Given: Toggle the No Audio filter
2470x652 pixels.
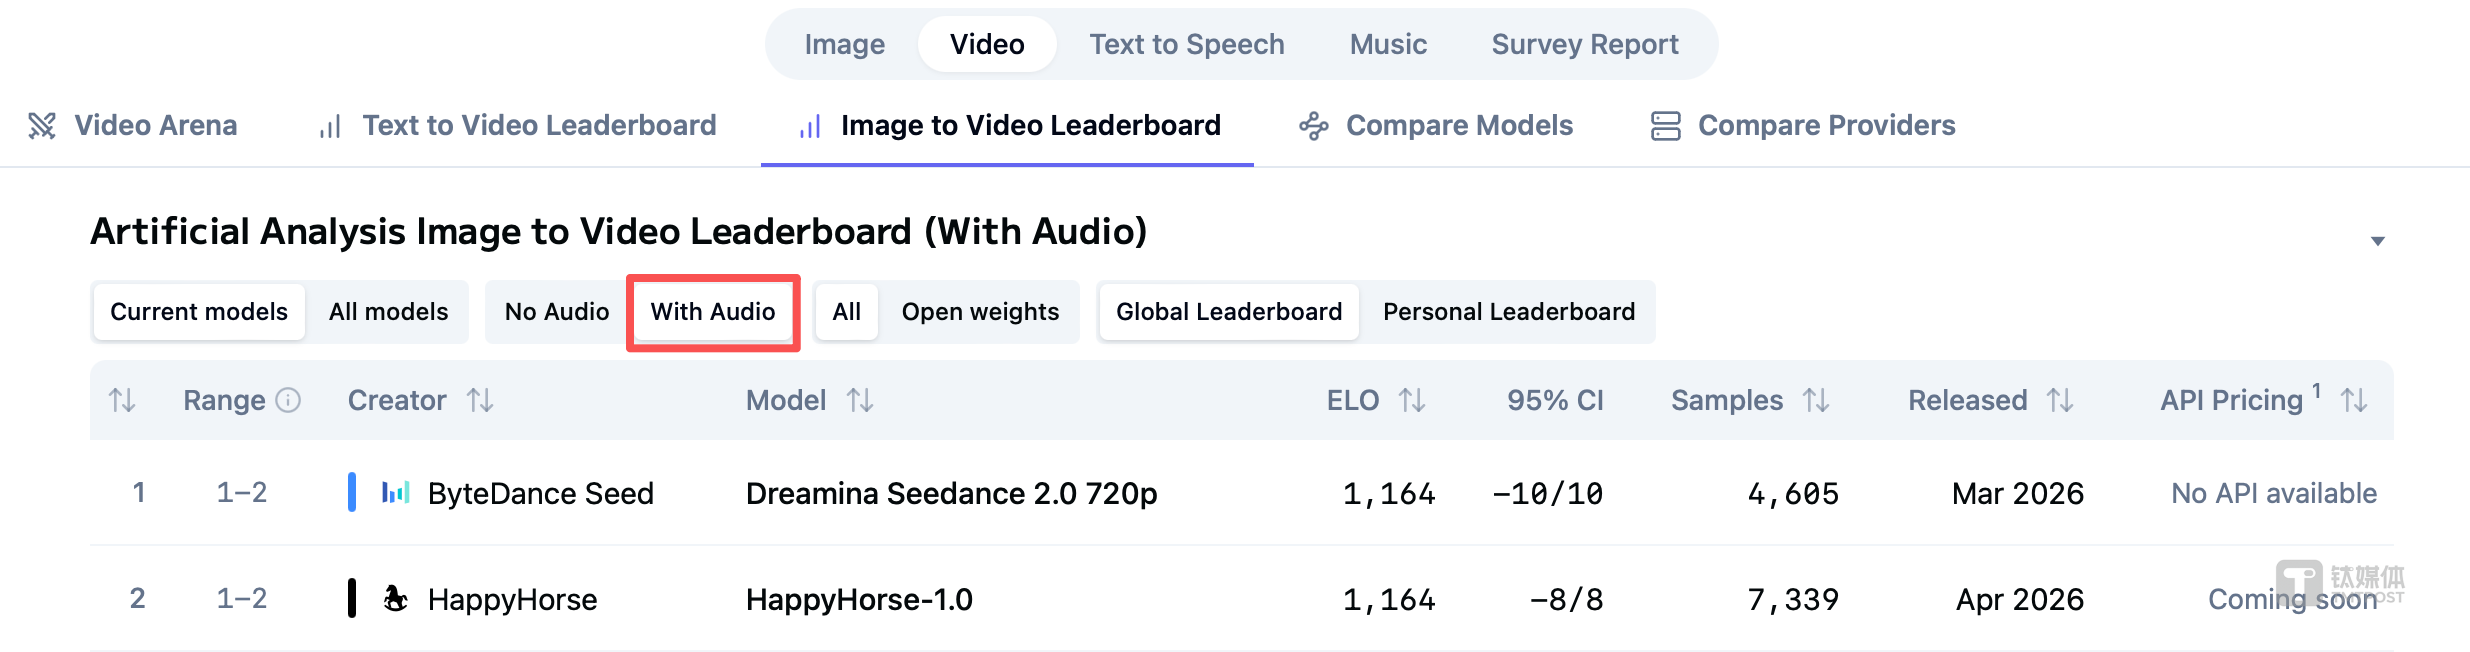Looking at the screenshot, I should coord(556,312).
